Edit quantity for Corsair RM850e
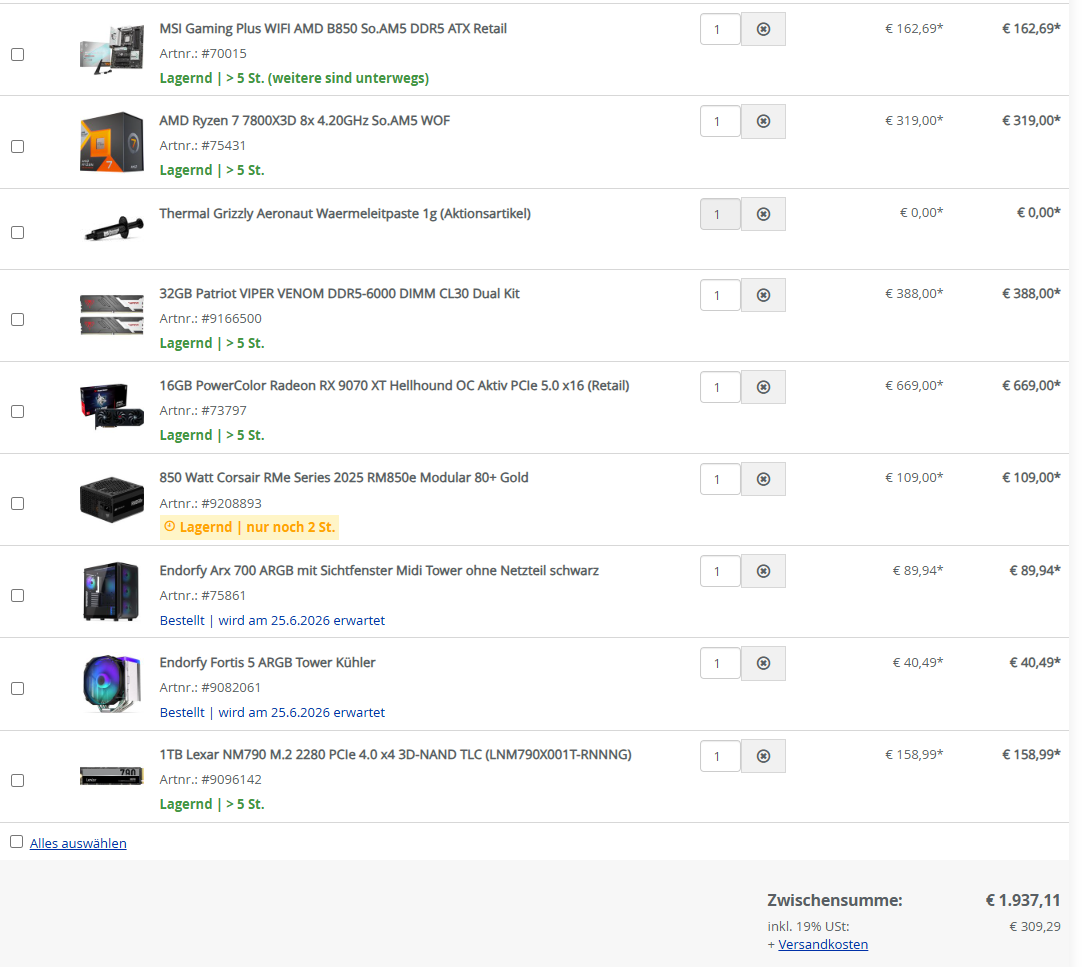This screenshot has width=1085, height=967. click(720, 479)
